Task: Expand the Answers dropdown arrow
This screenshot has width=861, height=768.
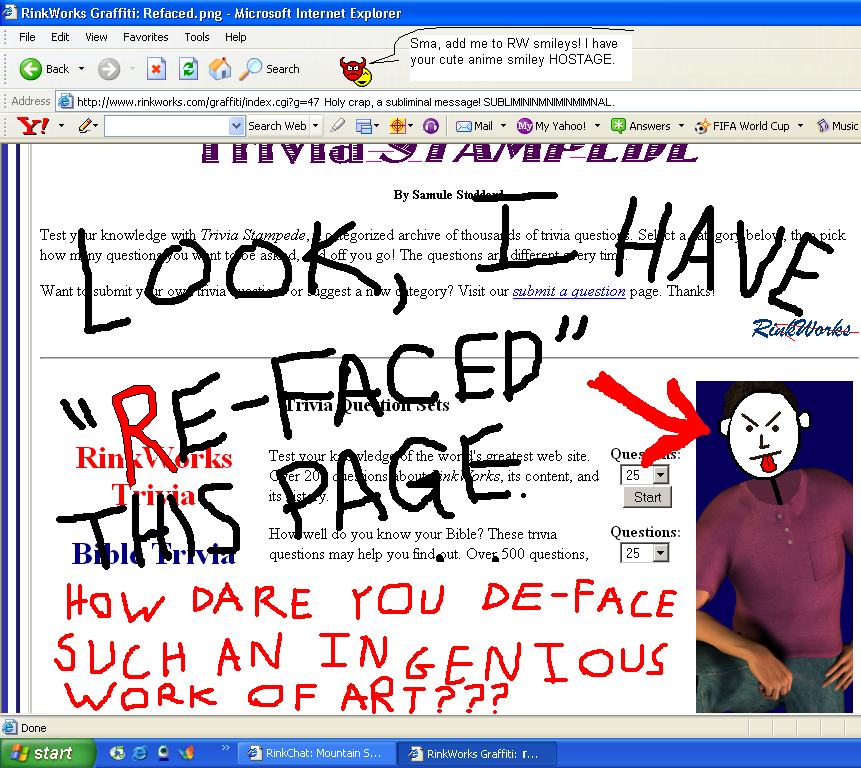Action: point(681,126)
